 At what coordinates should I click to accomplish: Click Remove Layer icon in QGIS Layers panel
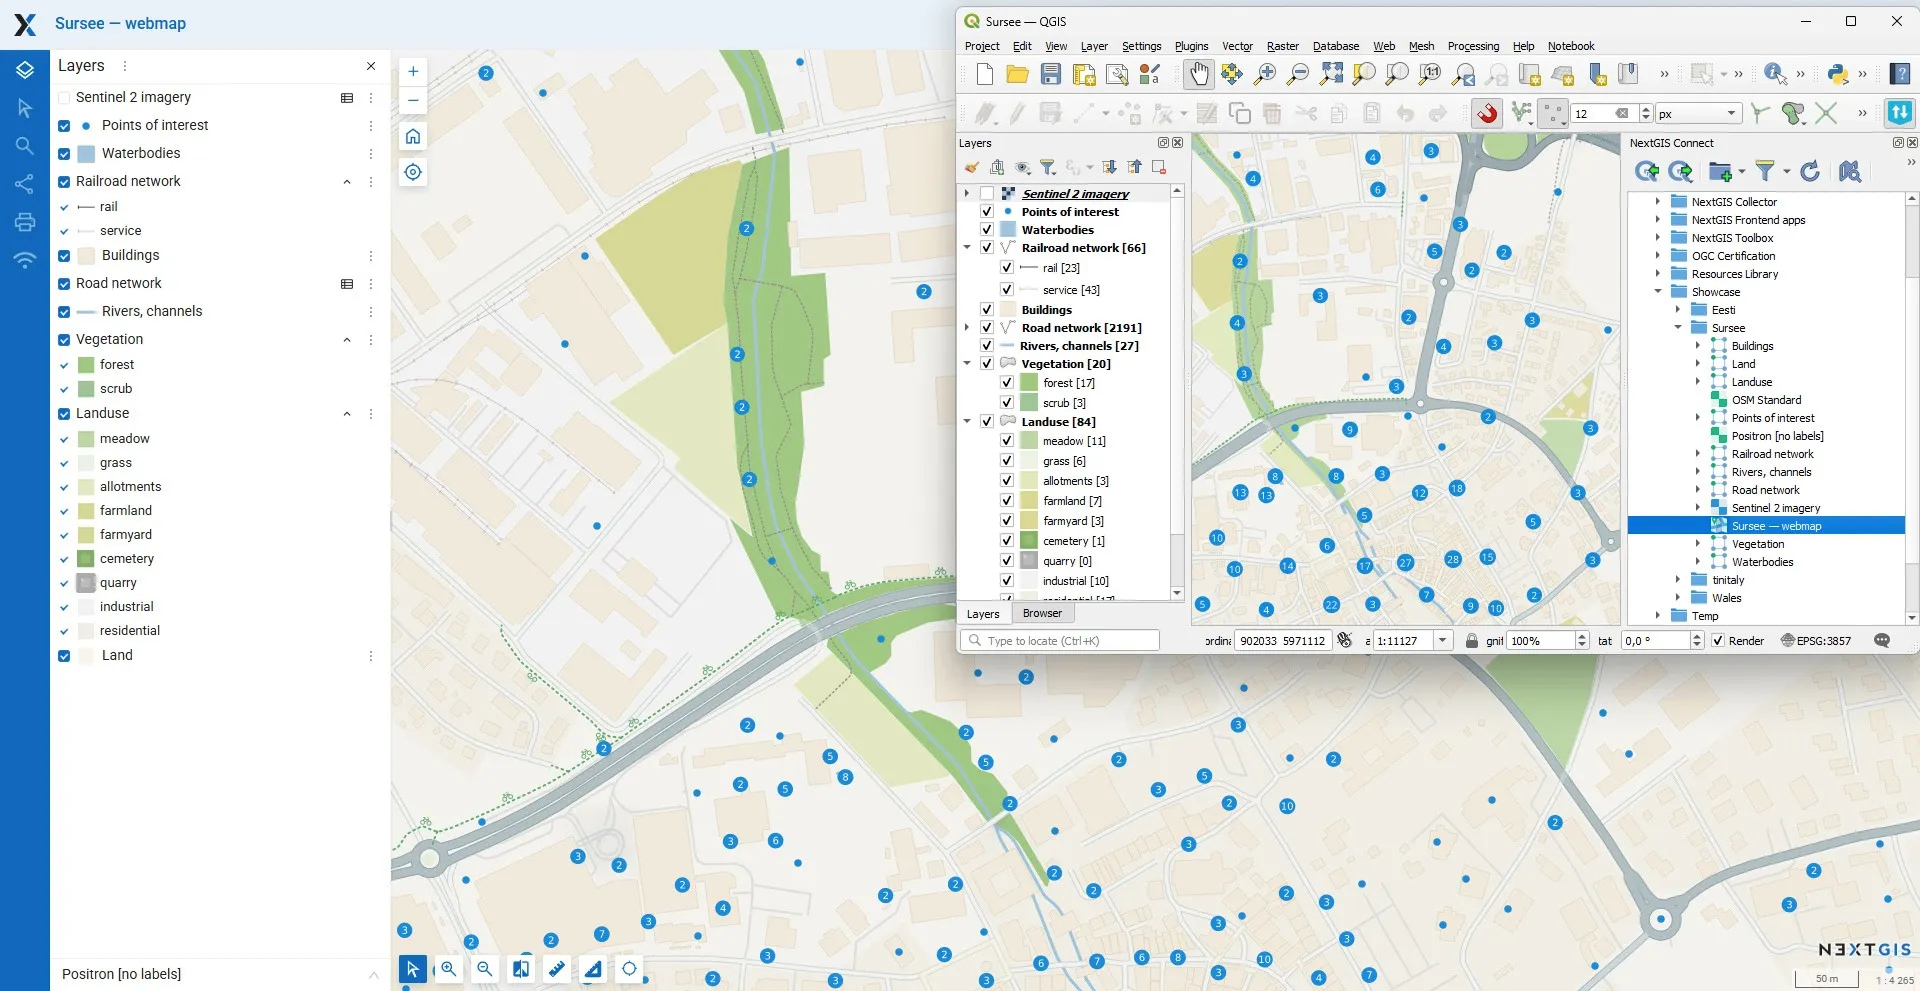1159,167
